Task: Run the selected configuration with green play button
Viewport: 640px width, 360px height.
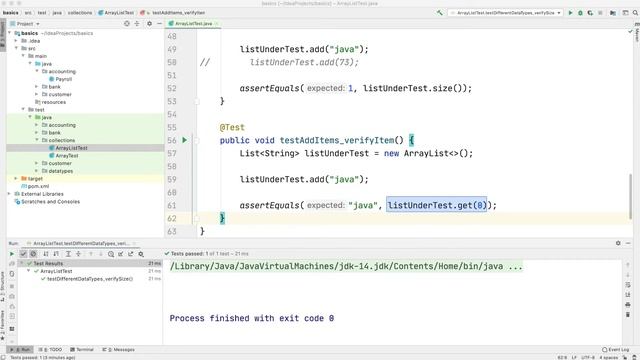Action: click(x=571, y=13)
